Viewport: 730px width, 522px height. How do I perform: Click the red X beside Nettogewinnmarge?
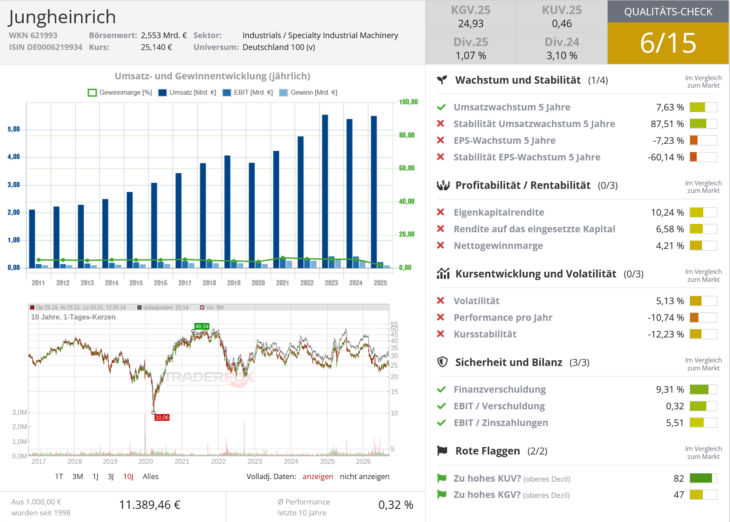pyautogui.click(x=440, y=246)
